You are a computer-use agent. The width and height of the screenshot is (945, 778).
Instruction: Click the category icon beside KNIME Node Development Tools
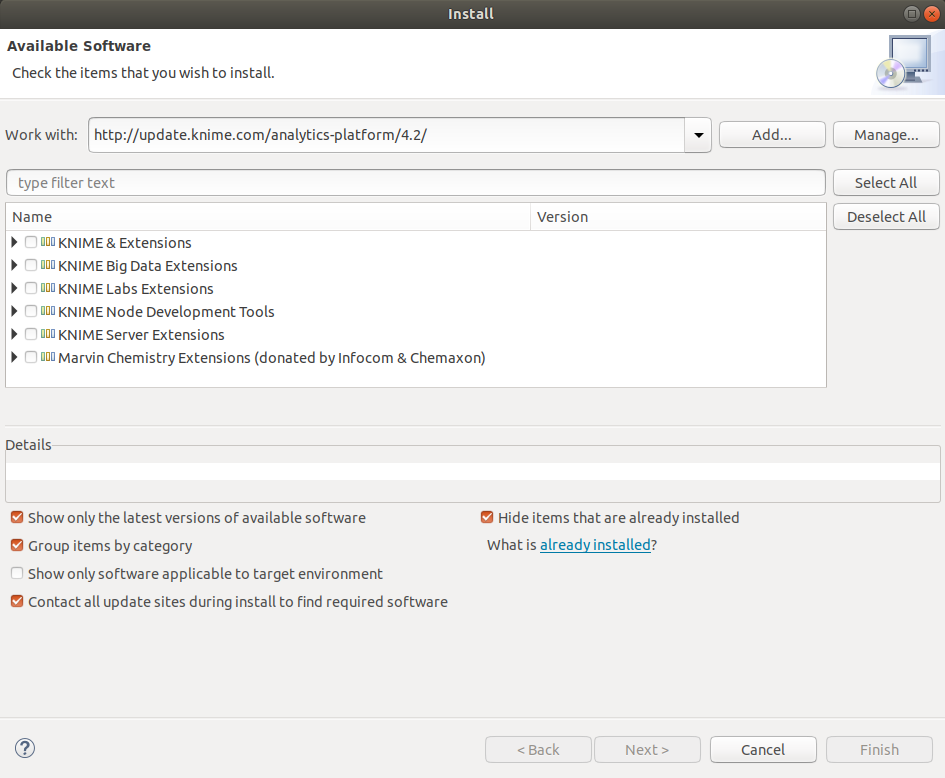(48, 311)
